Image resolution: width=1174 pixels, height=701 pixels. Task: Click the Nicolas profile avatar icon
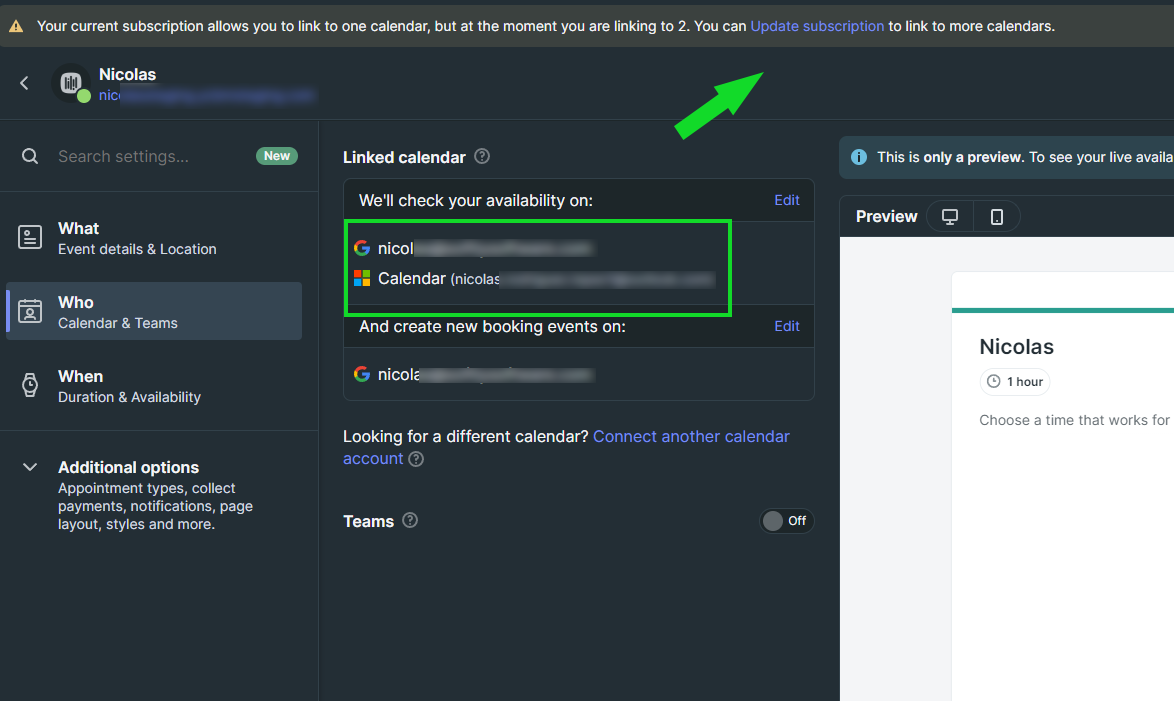tap(70, 83)
